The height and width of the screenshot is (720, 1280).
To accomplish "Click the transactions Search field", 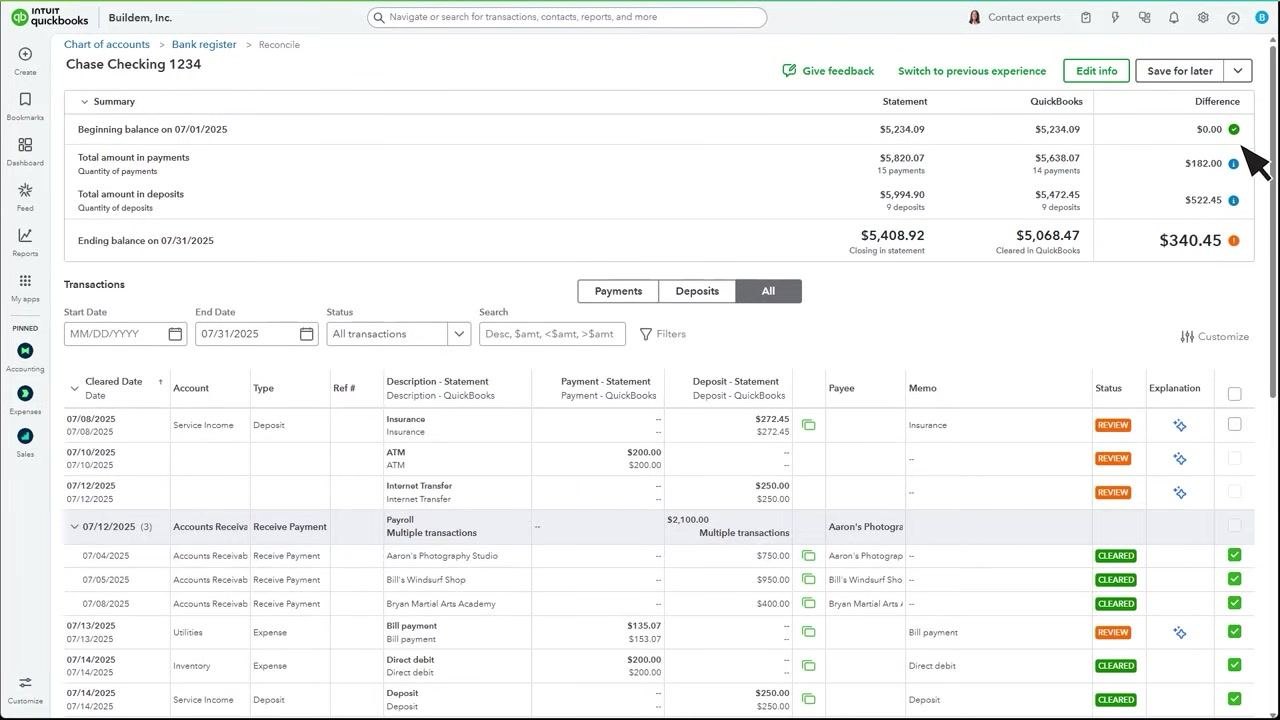I will pos(552,334).
